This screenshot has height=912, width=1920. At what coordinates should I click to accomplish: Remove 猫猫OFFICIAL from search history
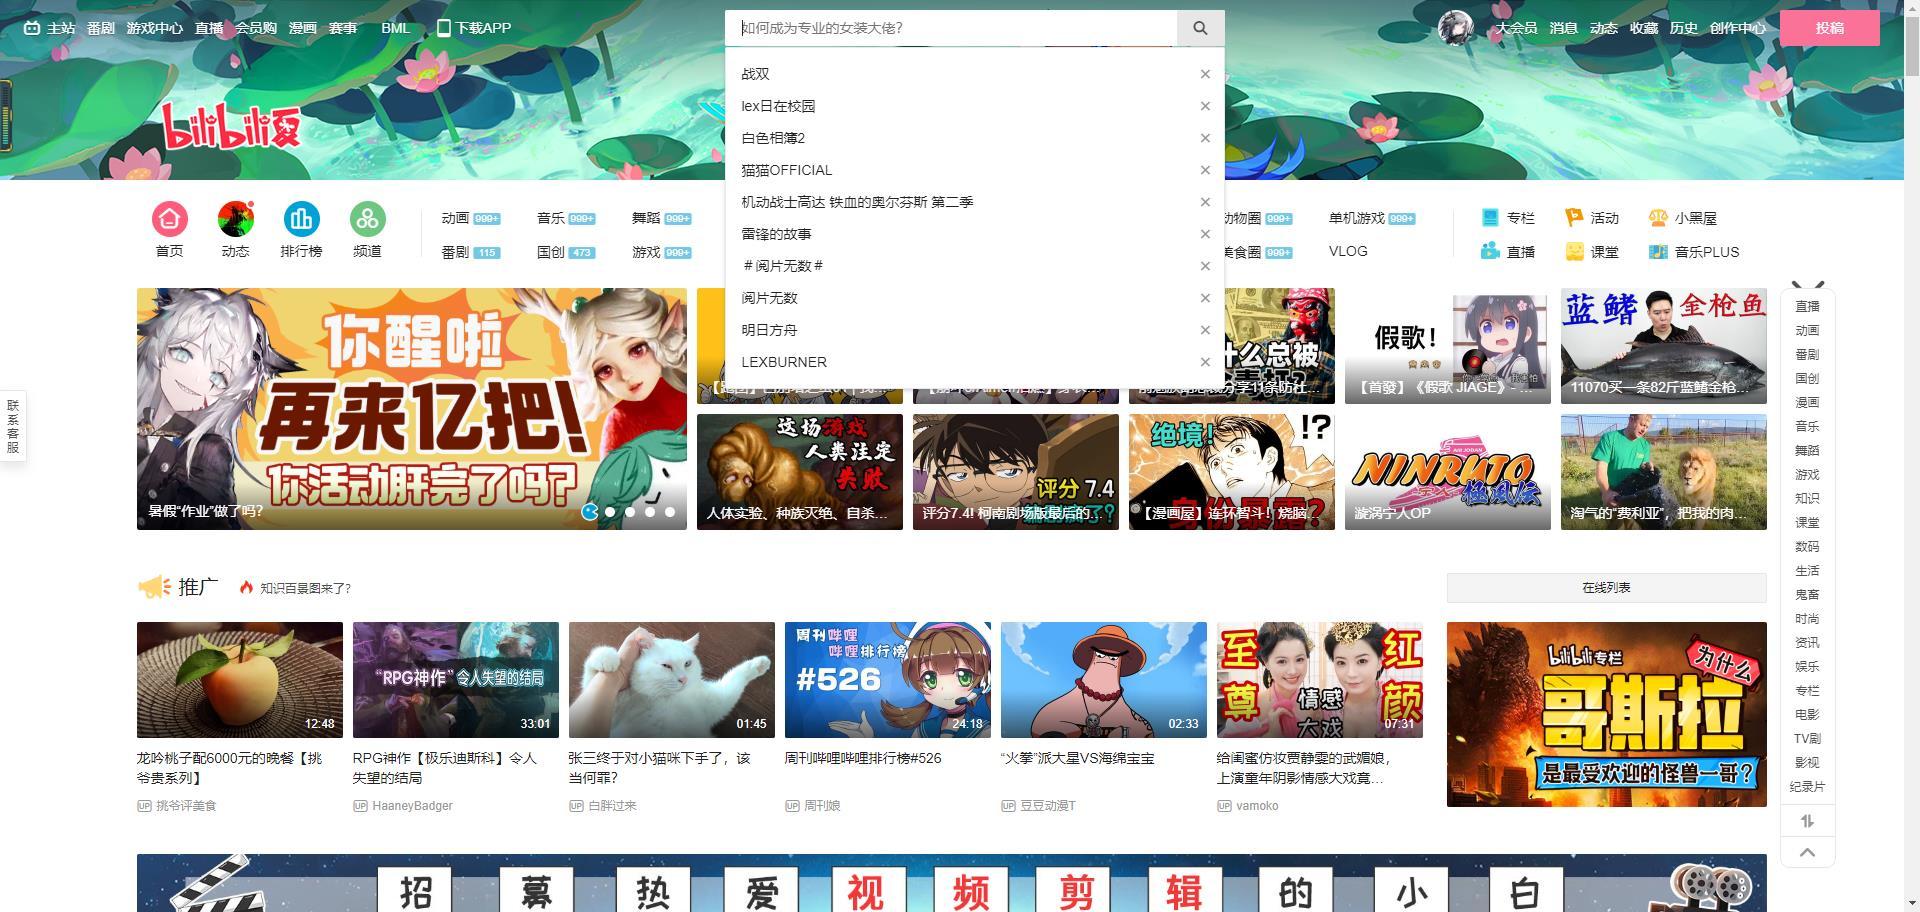[x=1205, y=170]
